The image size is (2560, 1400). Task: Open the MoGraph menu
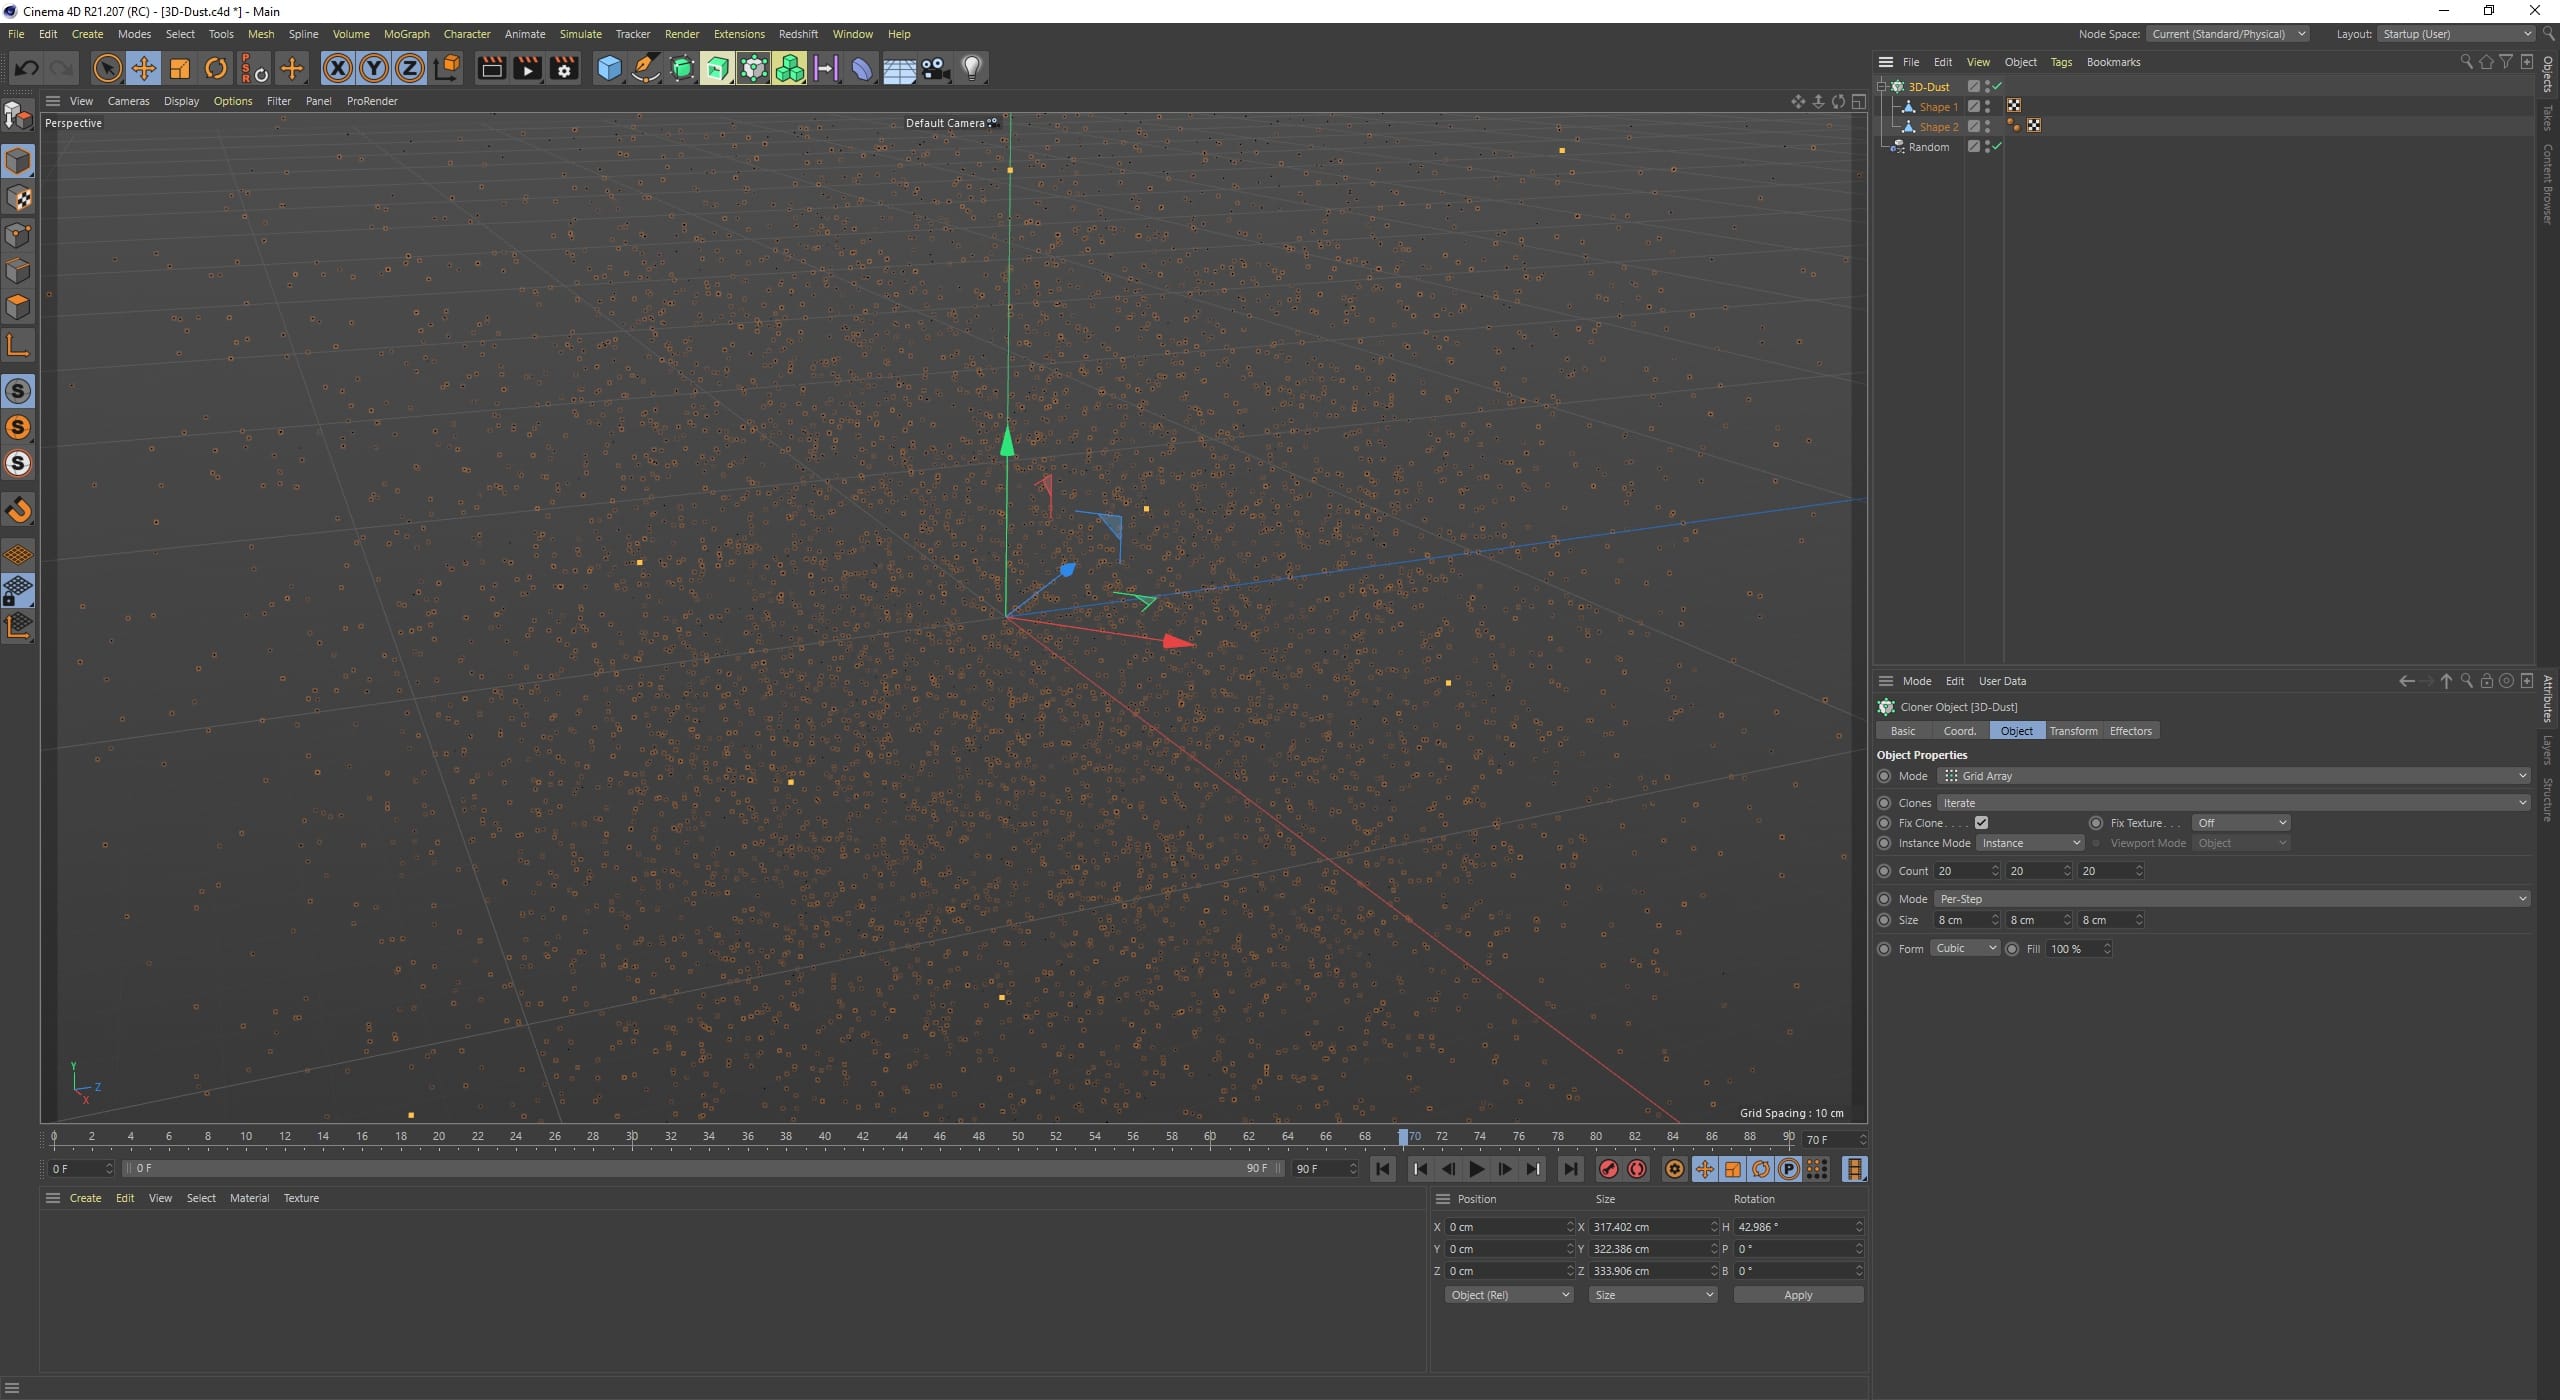[406, 34]
